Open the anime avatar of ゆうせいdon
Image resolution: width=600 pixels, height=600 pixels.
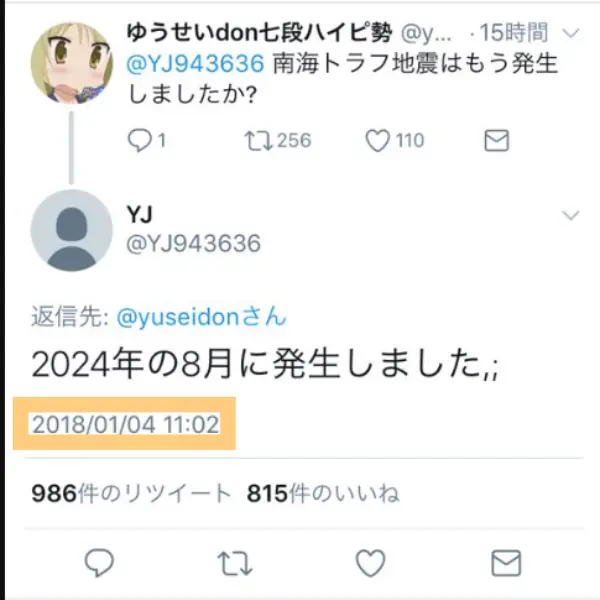point(72,63)
